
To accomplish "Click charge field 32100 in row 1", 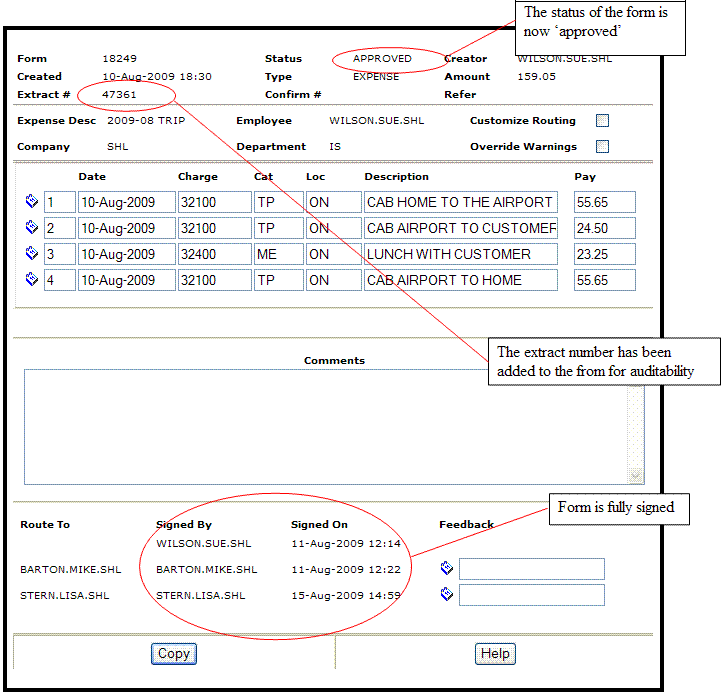I will point(215,202).
